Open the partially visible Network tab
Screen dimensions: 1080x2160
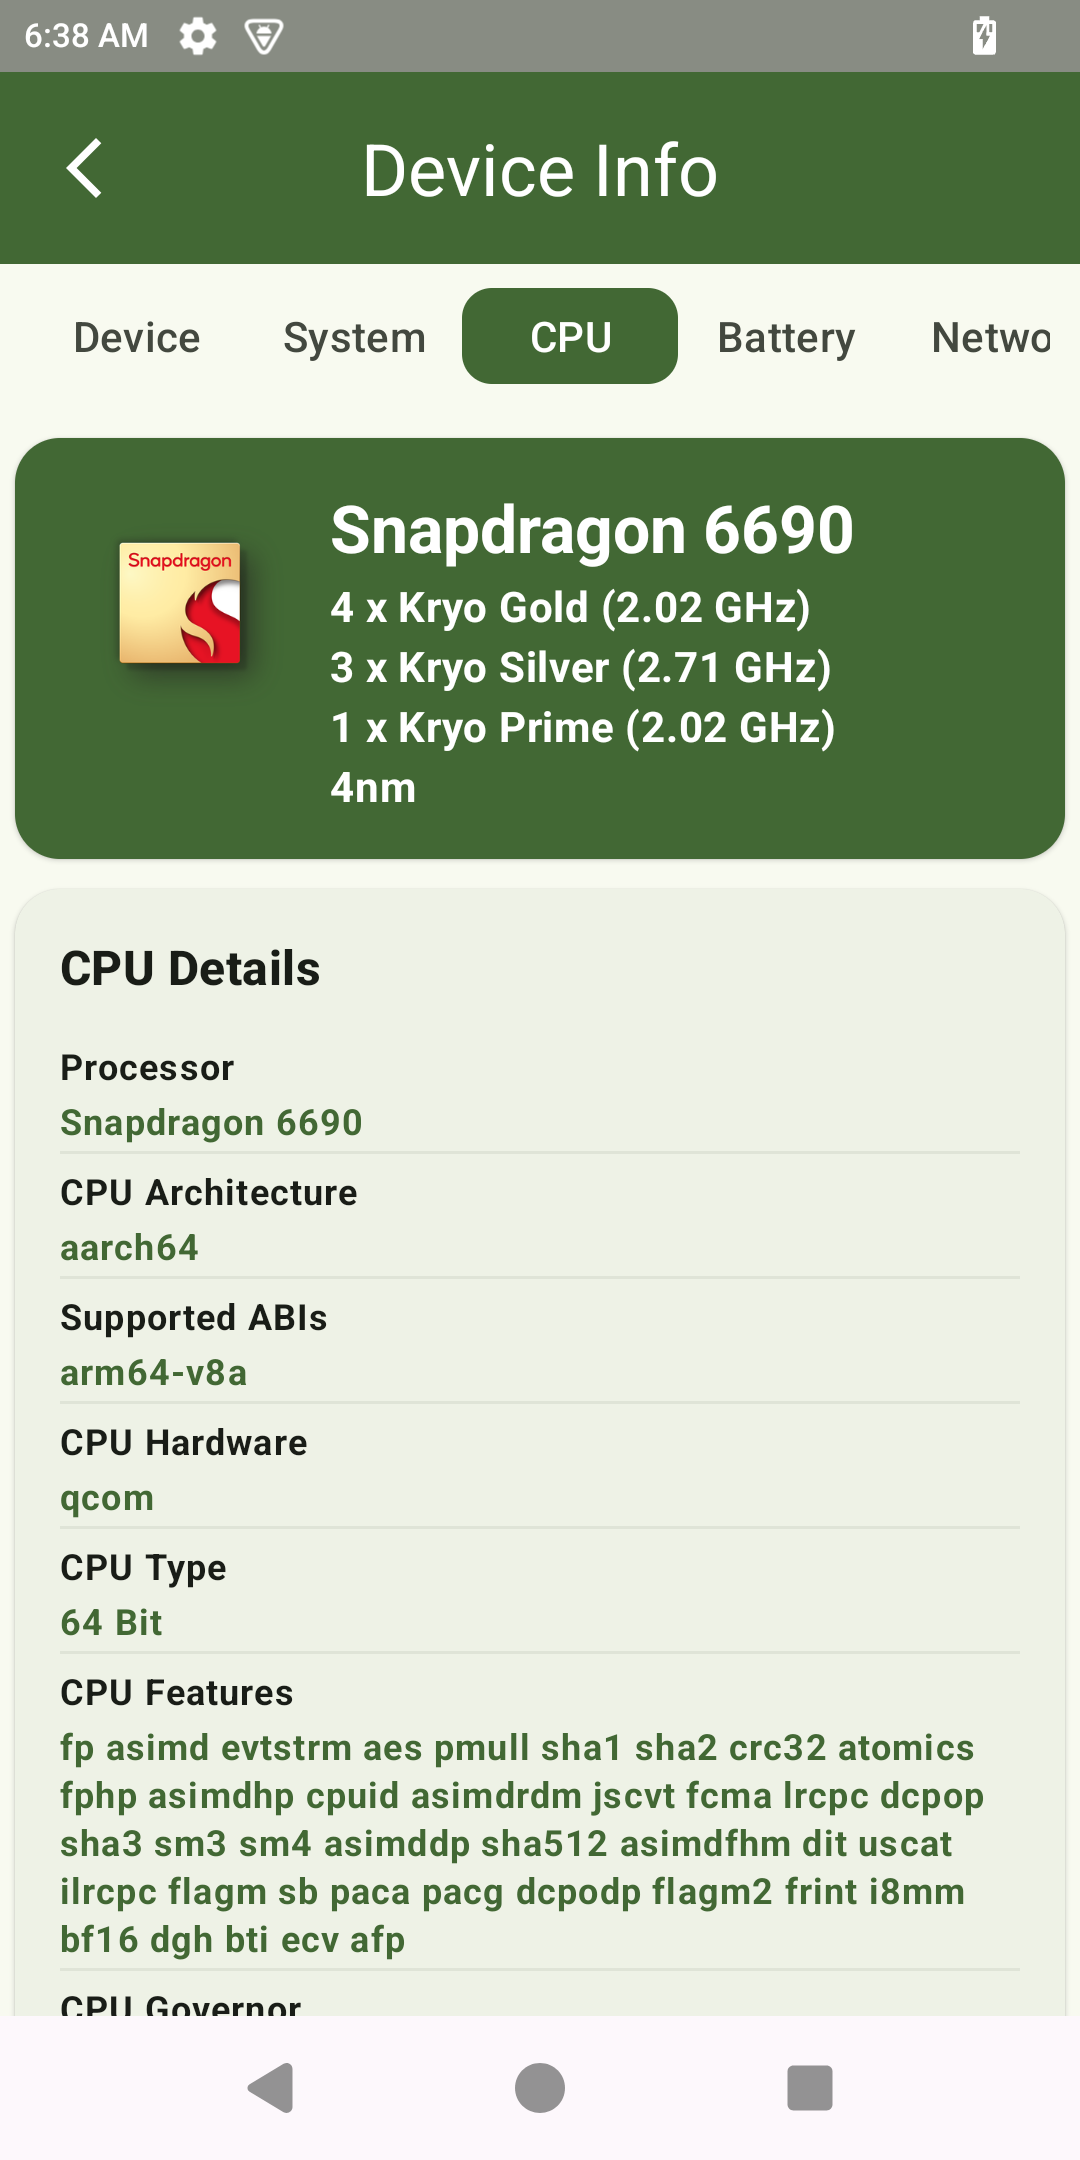pyautogui.click(x=991, y=338)
